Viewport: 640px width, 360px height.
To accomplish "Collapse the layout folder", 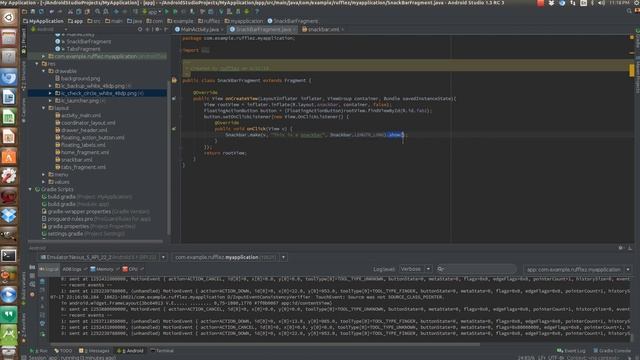I will pos(44,108).
